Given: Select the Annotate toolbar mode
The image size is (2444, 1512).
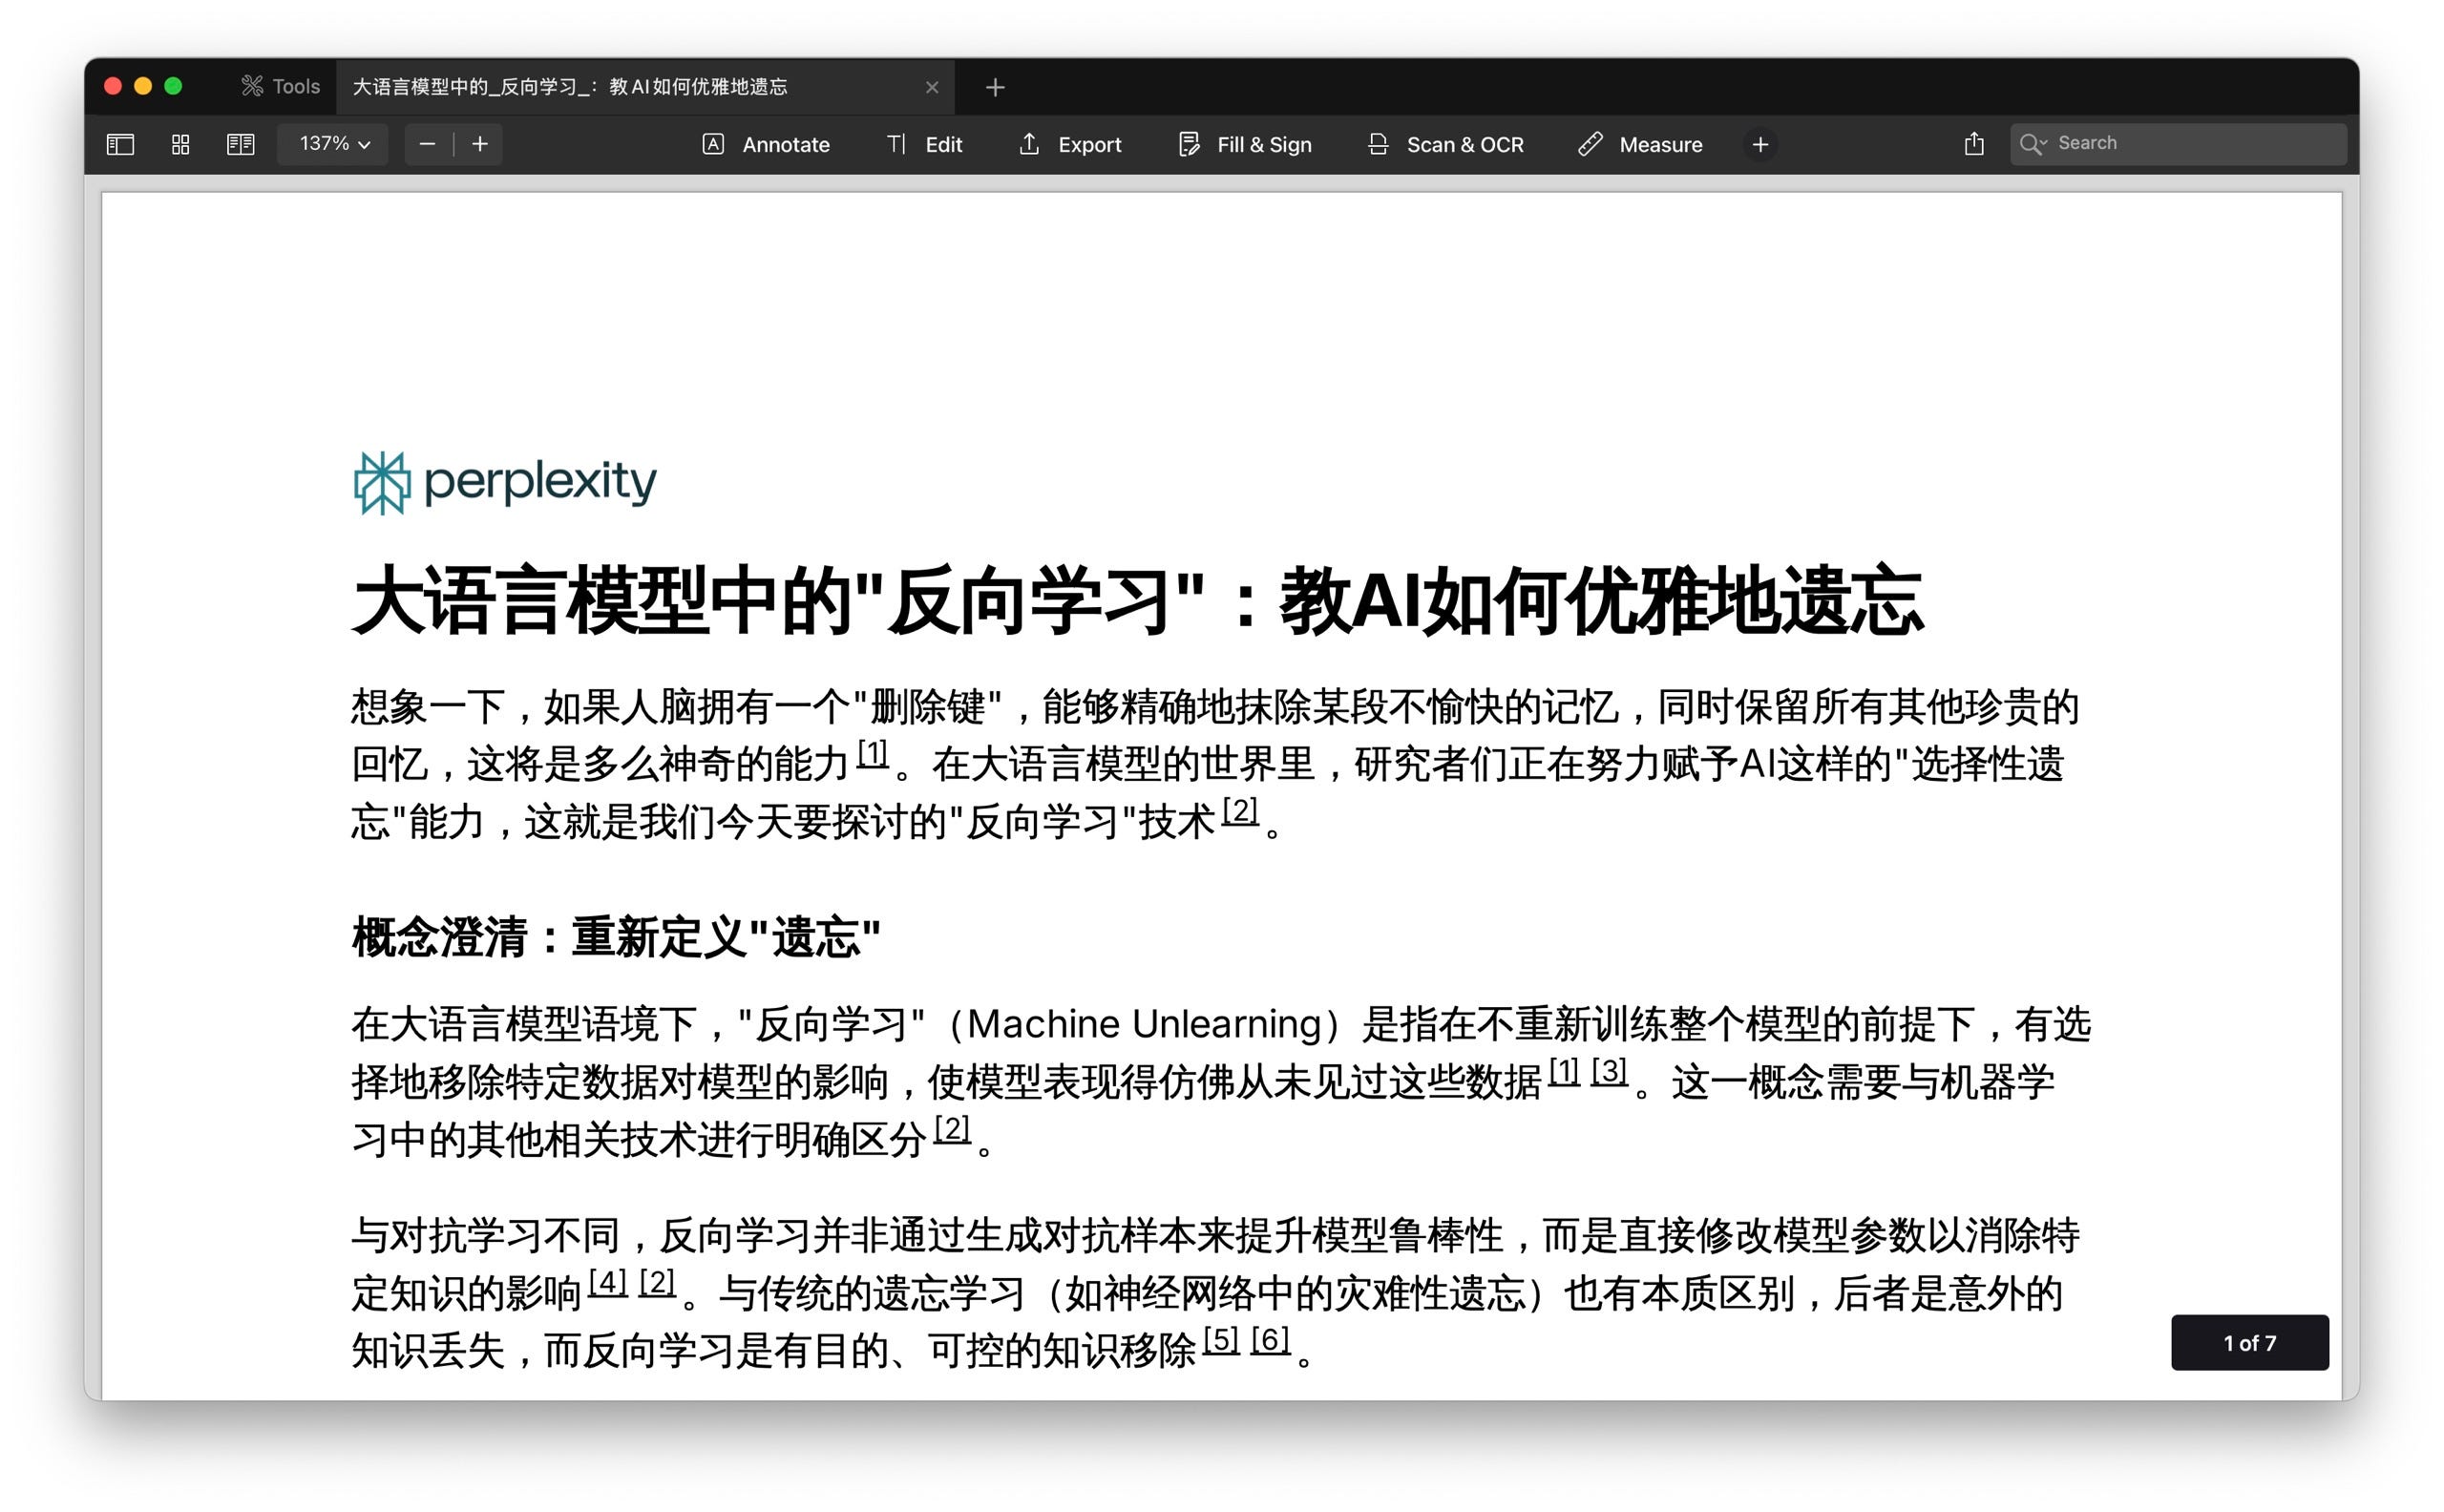Looking at the screenshot, I should click(766, 144).
